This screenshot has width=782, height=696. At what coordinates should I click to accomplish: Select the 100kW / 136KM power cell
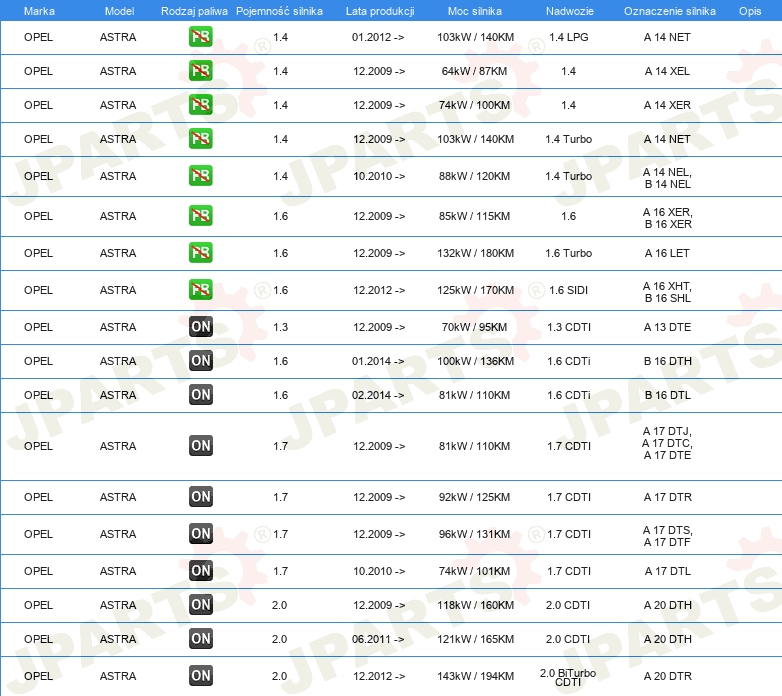pyautogui.click(x=475, y=361)
